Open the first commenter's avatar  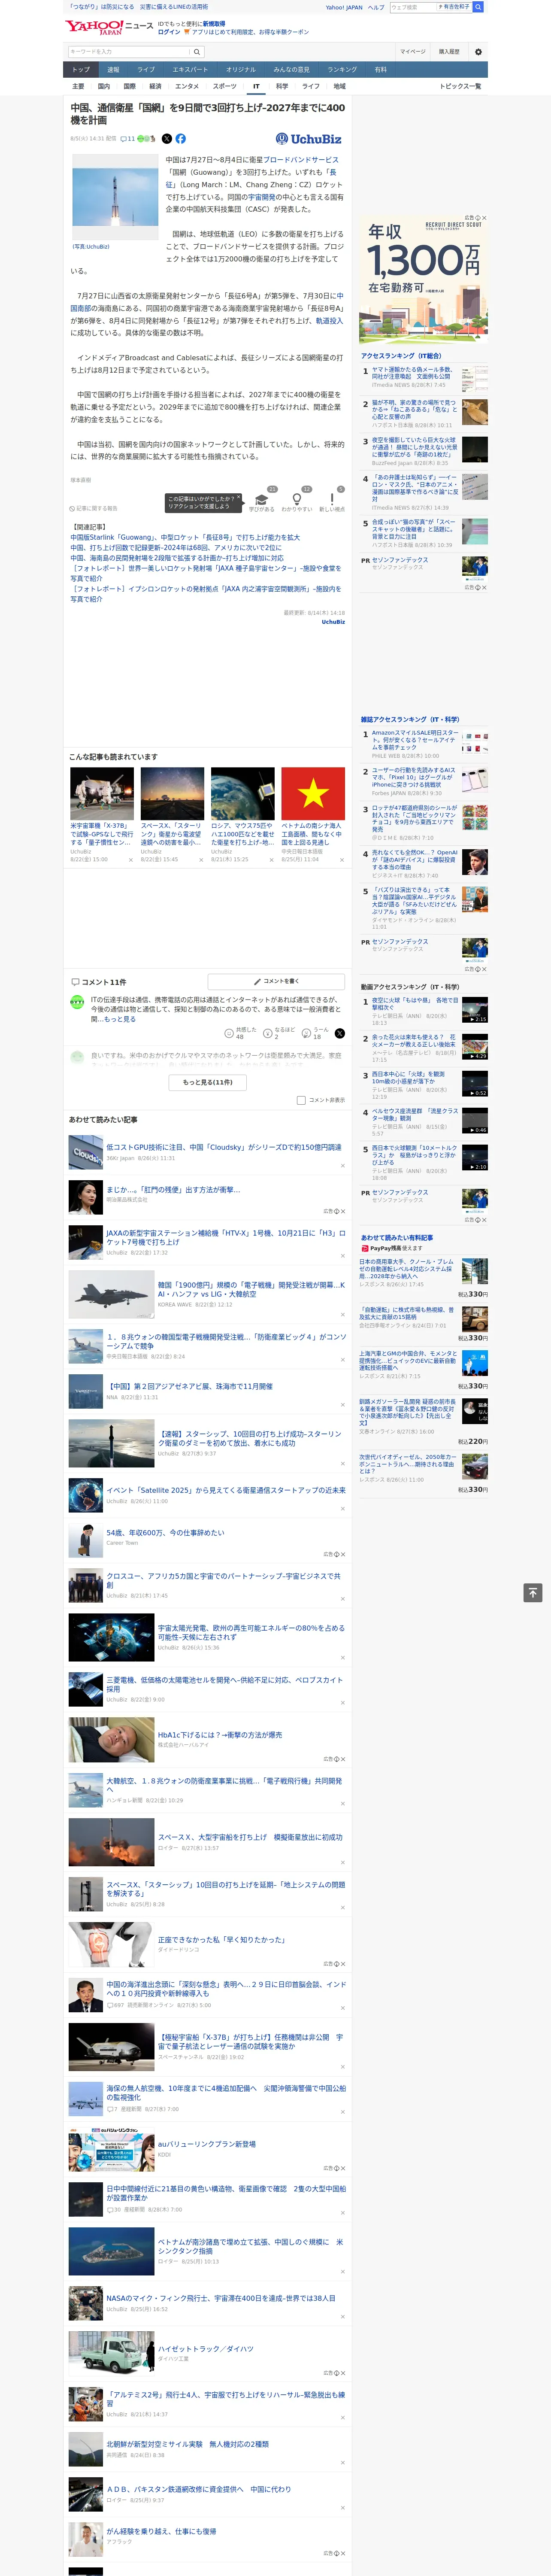(77, 1002)
